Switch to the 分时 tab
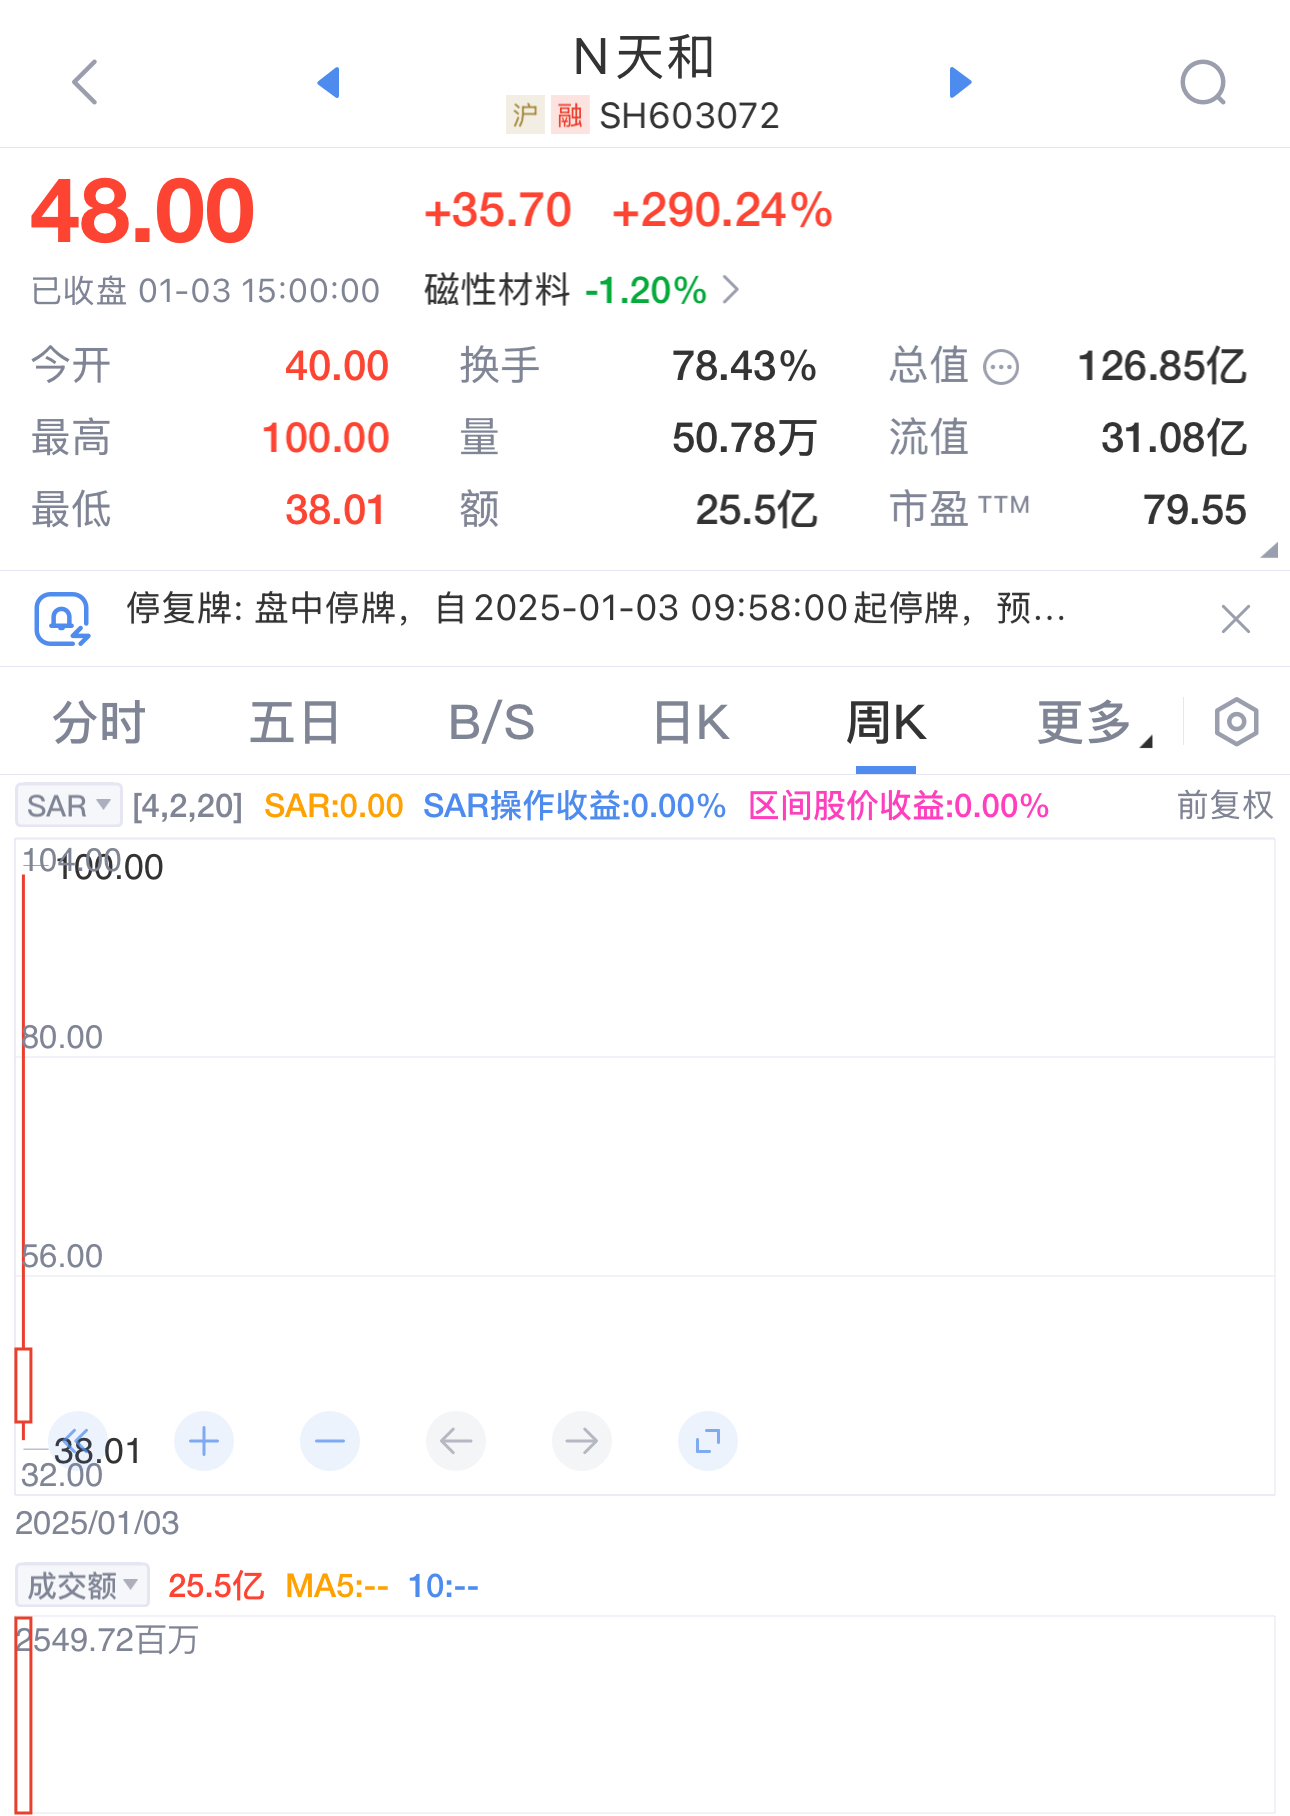Viewport: 1290px width, 1816px height. [x=98, y=722]
